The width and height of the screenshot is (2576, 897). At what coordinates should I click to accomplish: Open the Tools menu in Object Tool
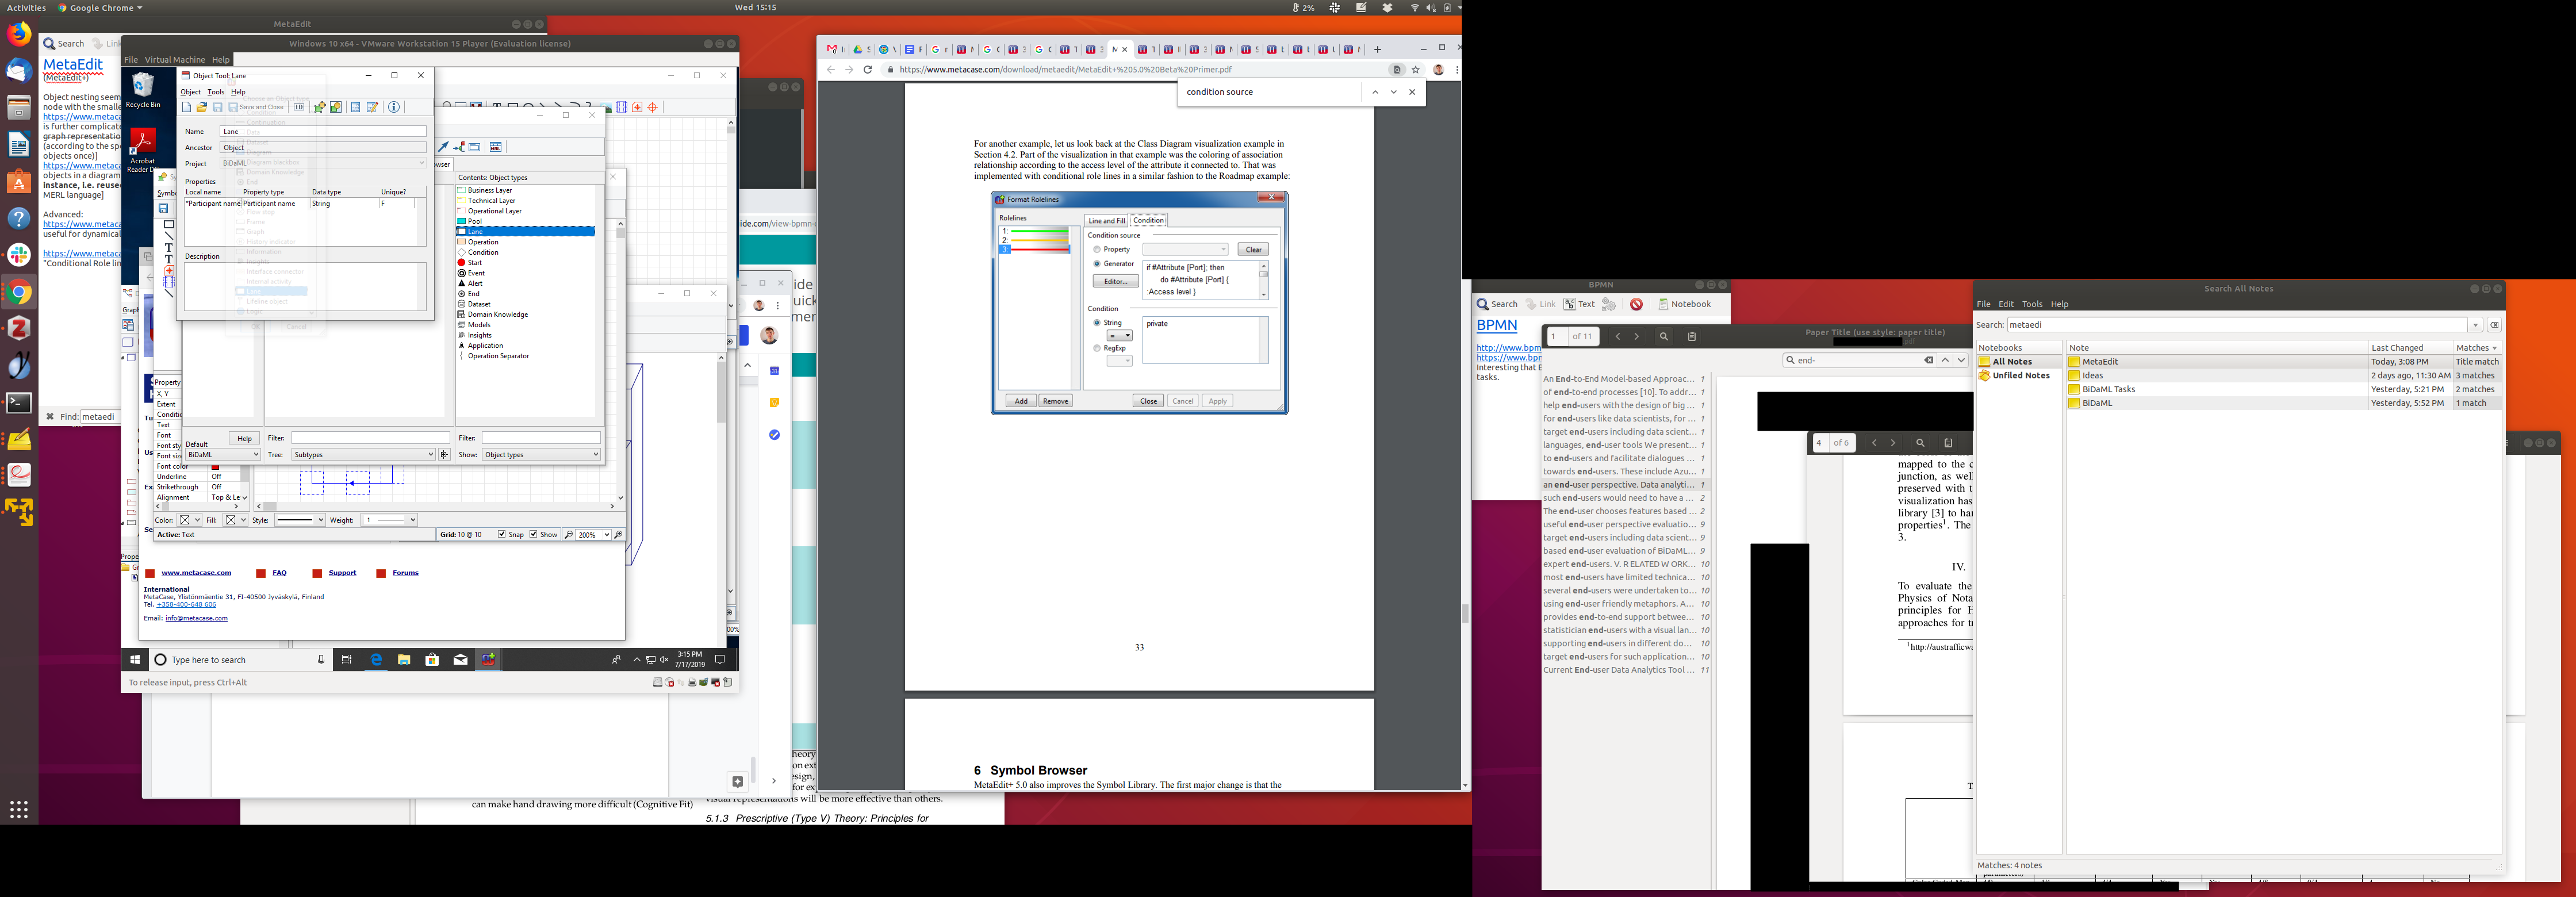click(x=216, y=92)
